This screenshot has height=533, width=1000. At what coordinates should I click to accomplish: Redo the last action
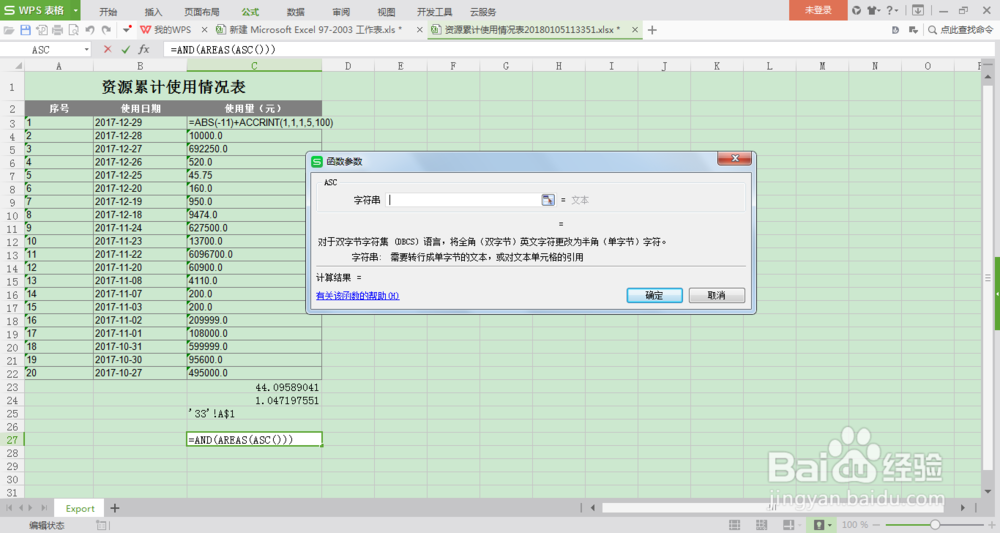(107, 30)
